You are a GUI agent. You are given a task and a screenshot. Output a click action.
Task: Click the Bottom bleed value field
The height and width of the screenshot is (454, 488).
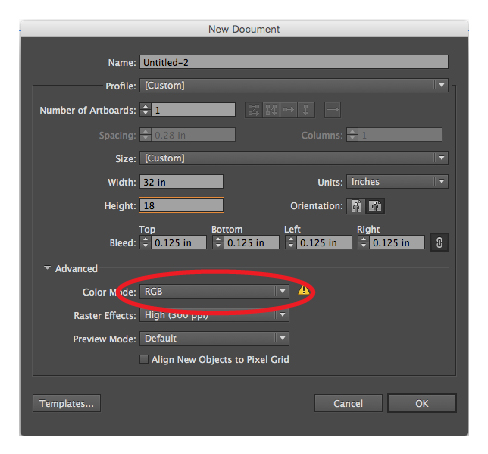click(x=252, y=242)
